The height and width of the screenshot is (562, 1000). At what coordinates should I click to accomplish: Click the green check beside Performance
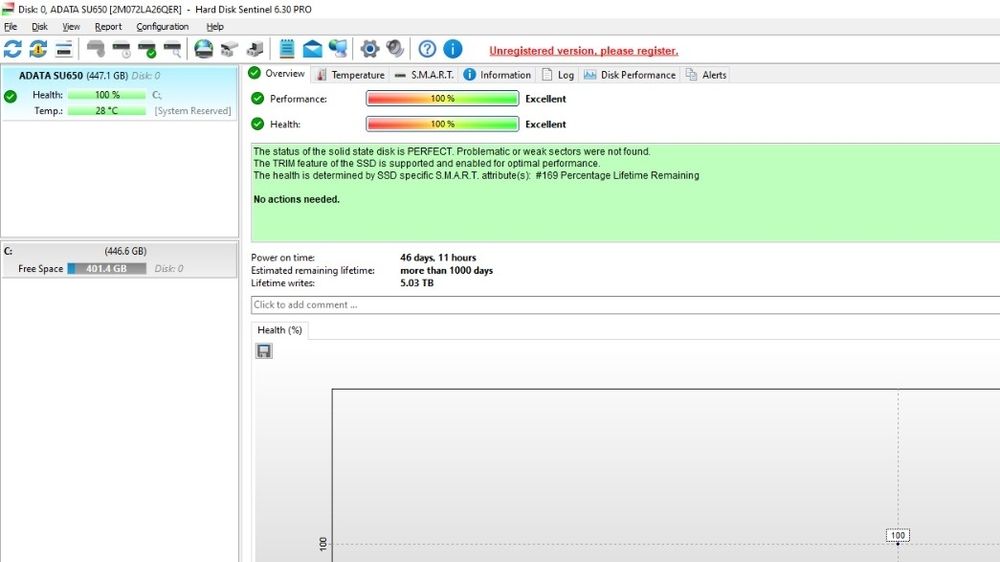pyautogui.click(x=258, y=98)
